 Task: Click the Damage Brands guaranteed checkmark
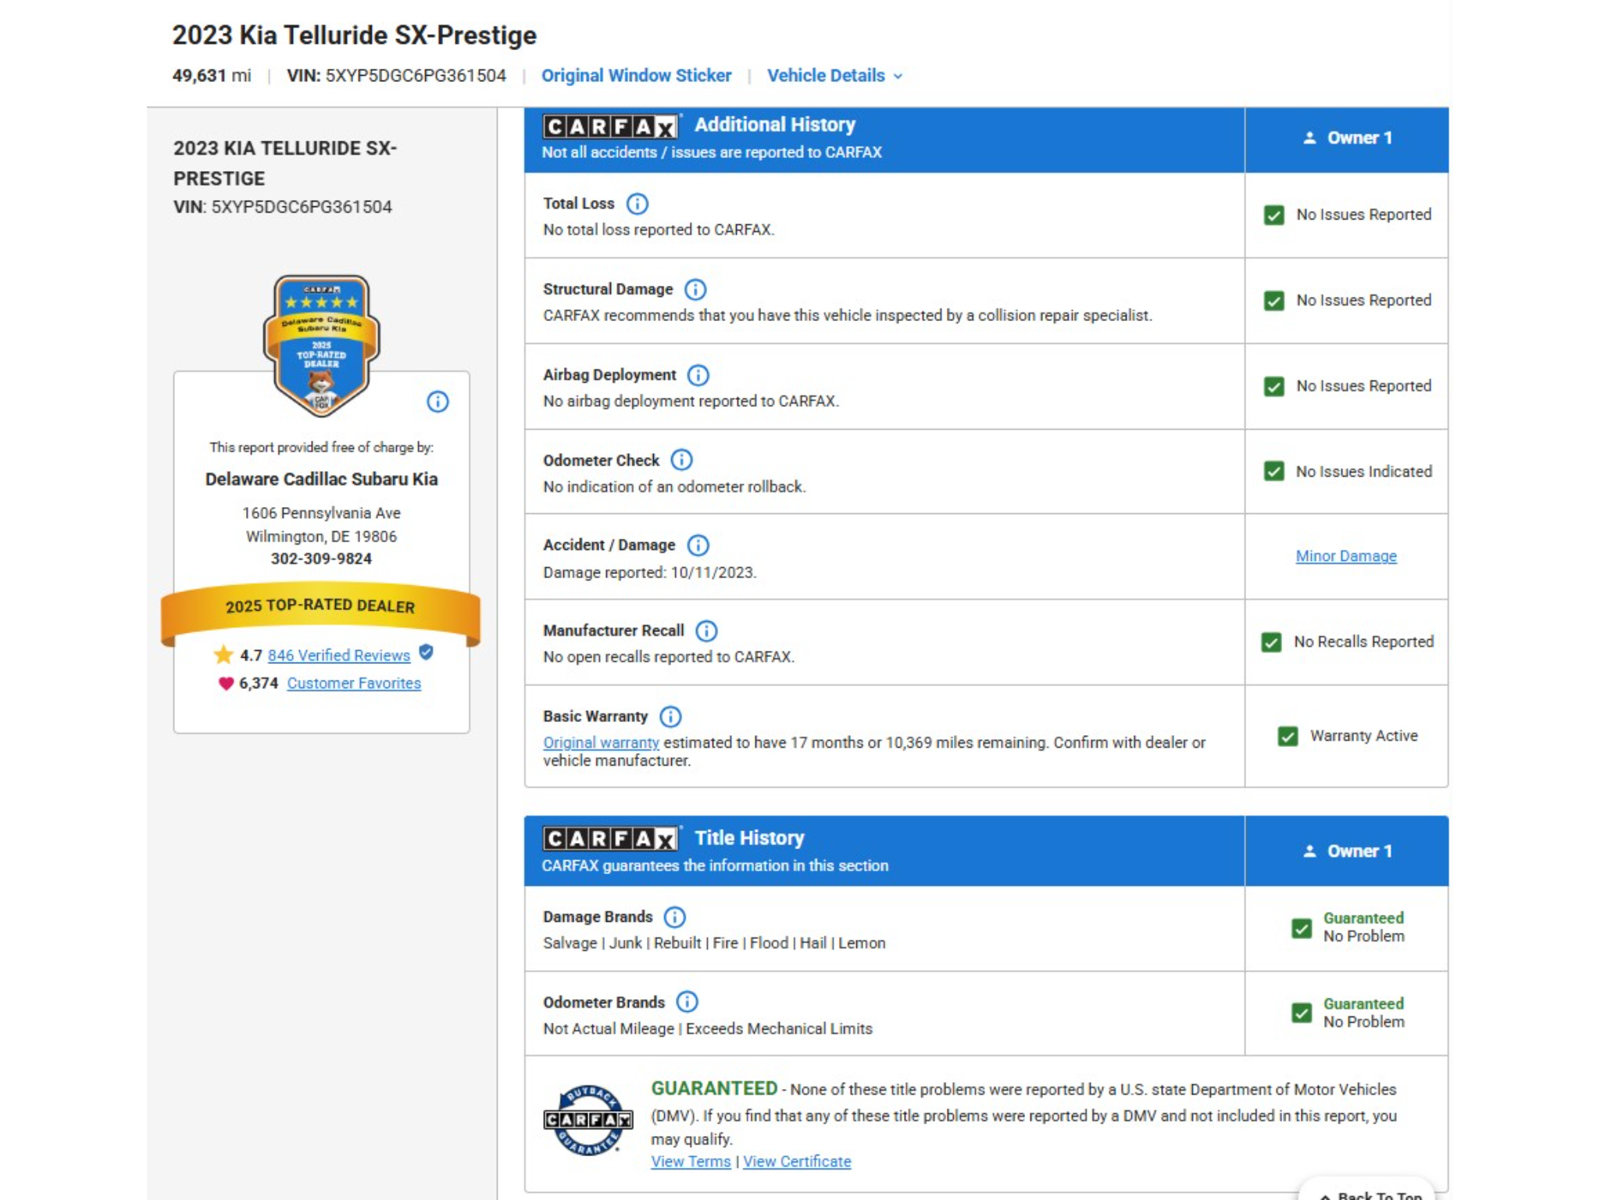[1302, 928]
